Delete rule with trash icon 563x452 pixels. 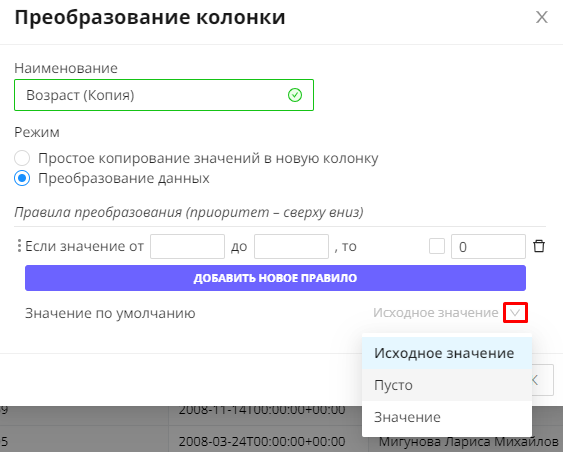click(x=539, y=246)
